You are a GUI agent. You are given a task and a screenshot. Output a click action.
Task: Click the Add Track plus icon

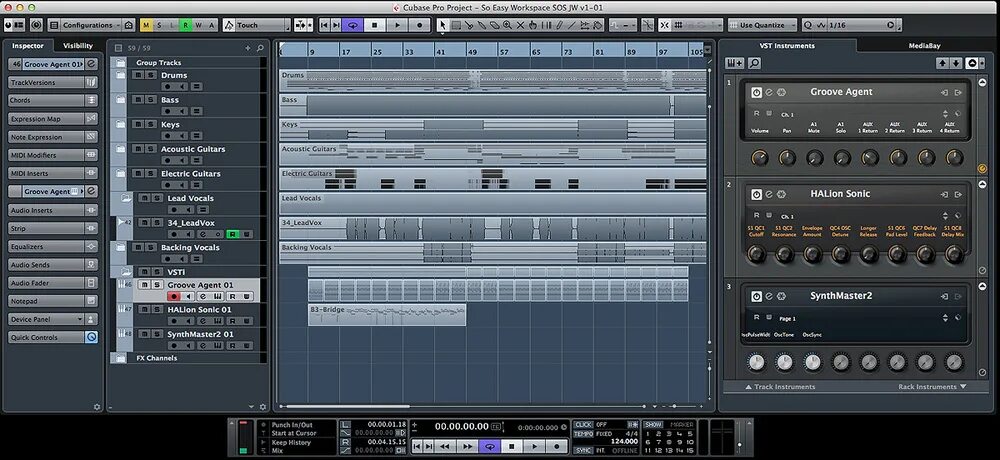[x=248, y=48]
